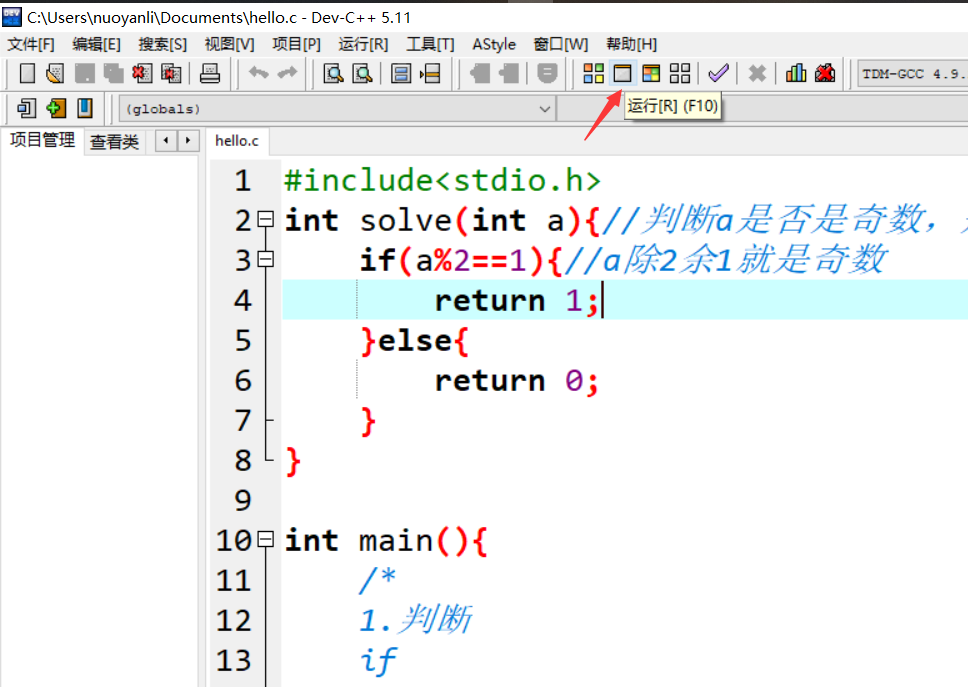Place cursor on 'return 1;' line
The height and width of the screenshot is (687, 968).
[x=516, y=301]
